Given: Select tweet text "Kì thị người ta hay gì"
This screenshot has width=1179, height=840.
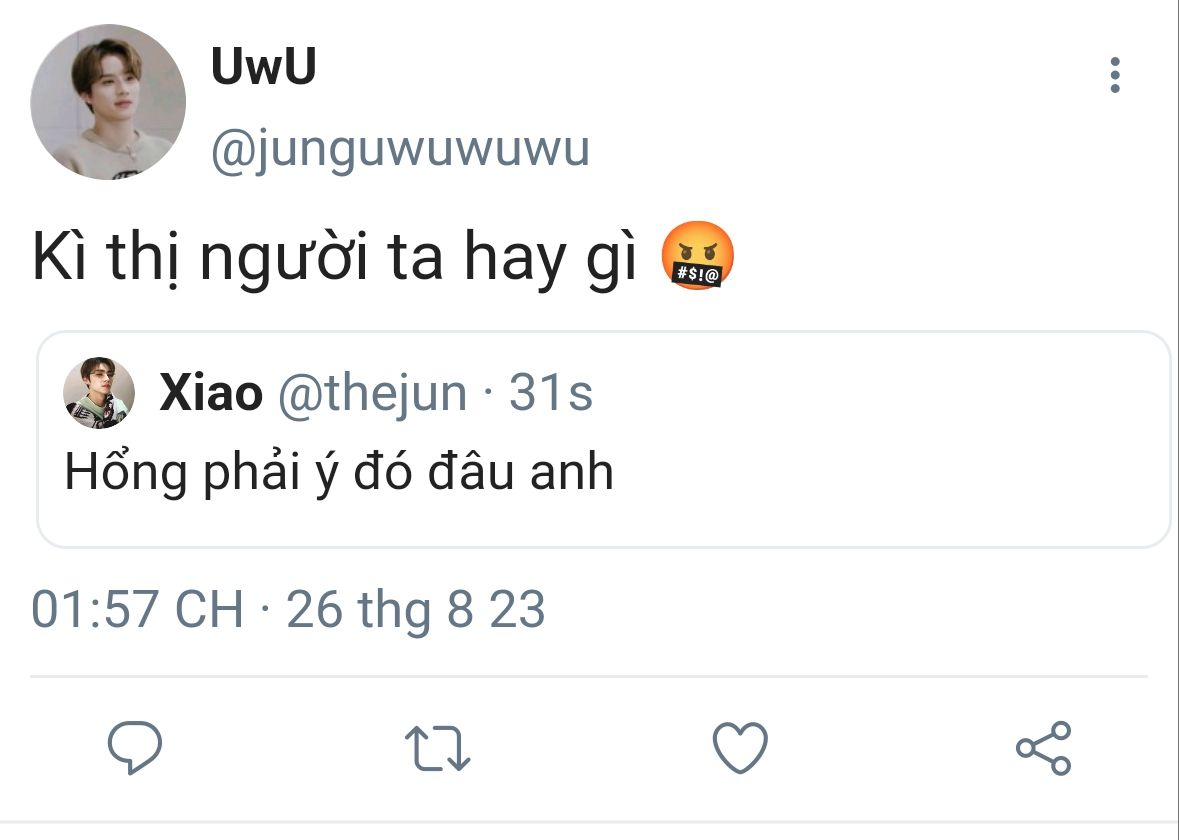Looking at the screenshot, I should 335,259.
